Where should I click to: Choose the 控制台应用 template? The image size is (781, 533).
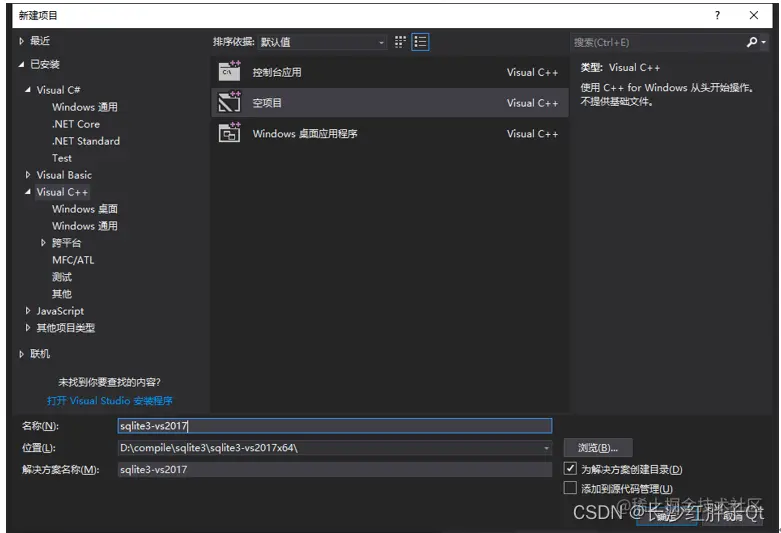tap(390, 72)
